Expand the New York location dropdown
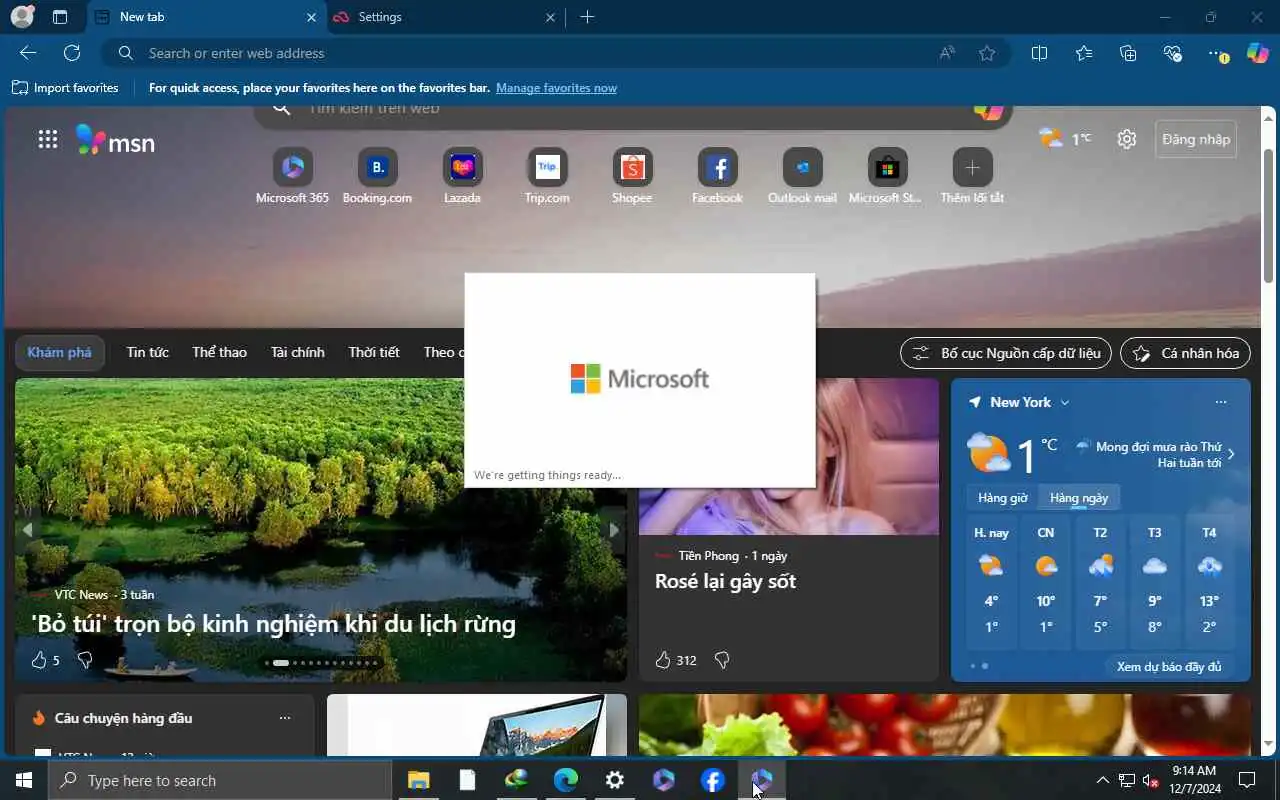The width and height of the screenshot is (1280, 800). click(1065, 402)
